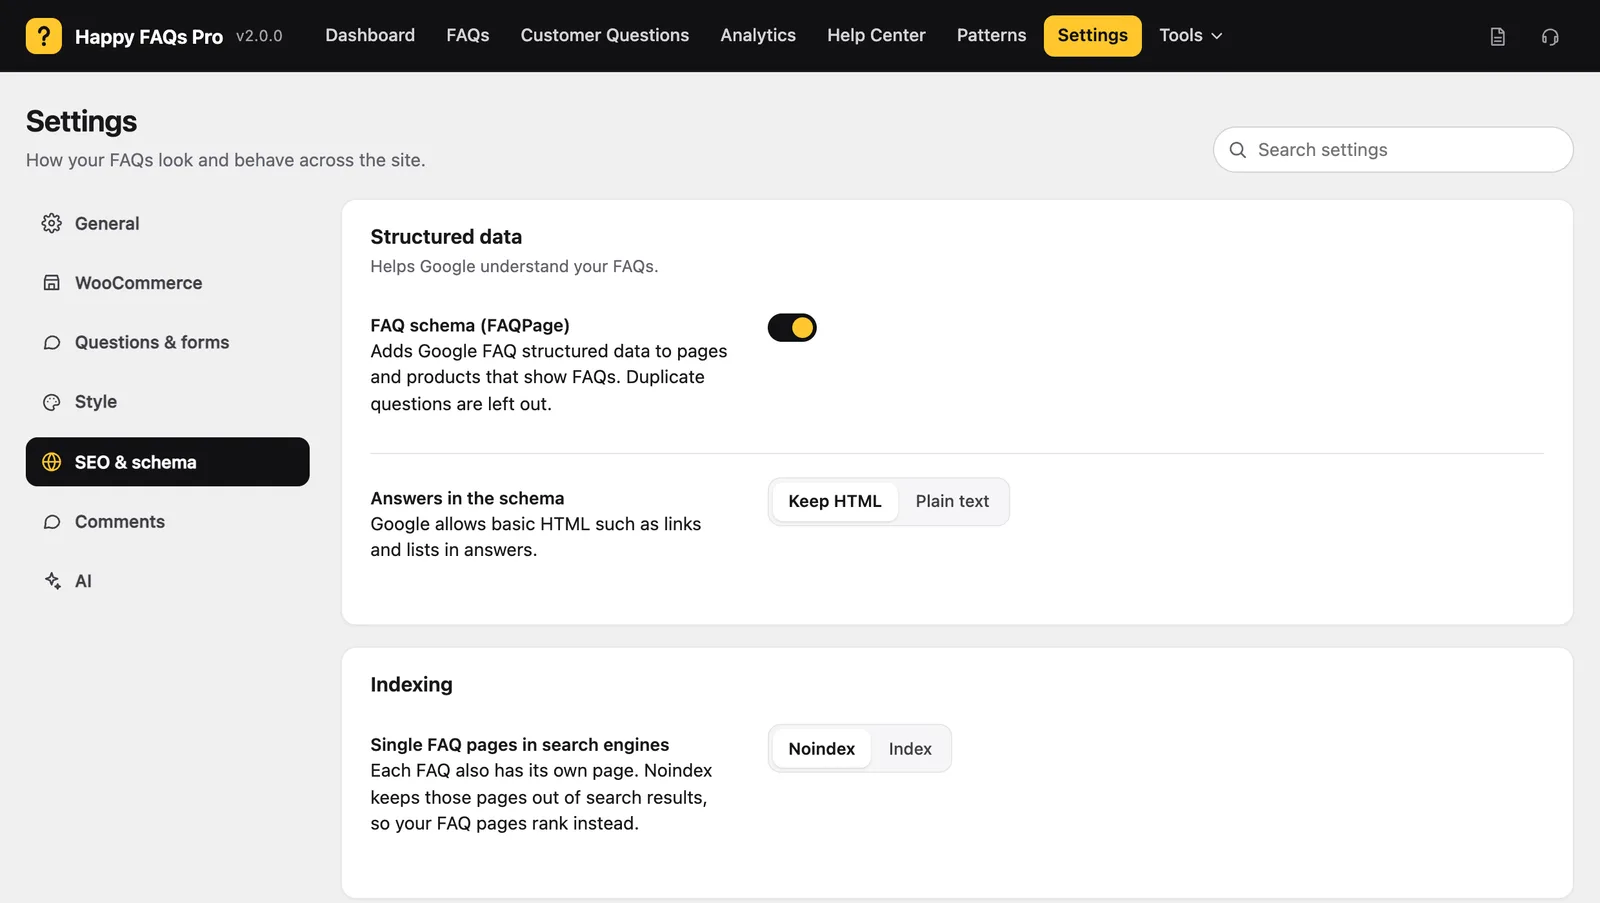Click the Indexing heading
1600x903 pixels.
click(x=411, y=685)
